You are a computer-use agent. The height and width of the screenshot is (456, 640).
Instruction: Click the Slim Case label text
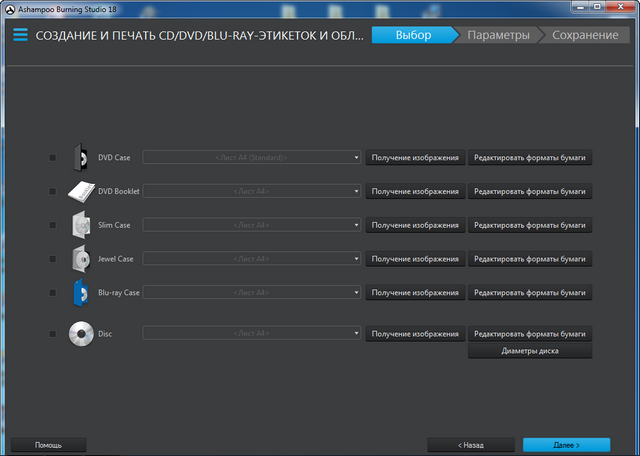click(114, 225)
